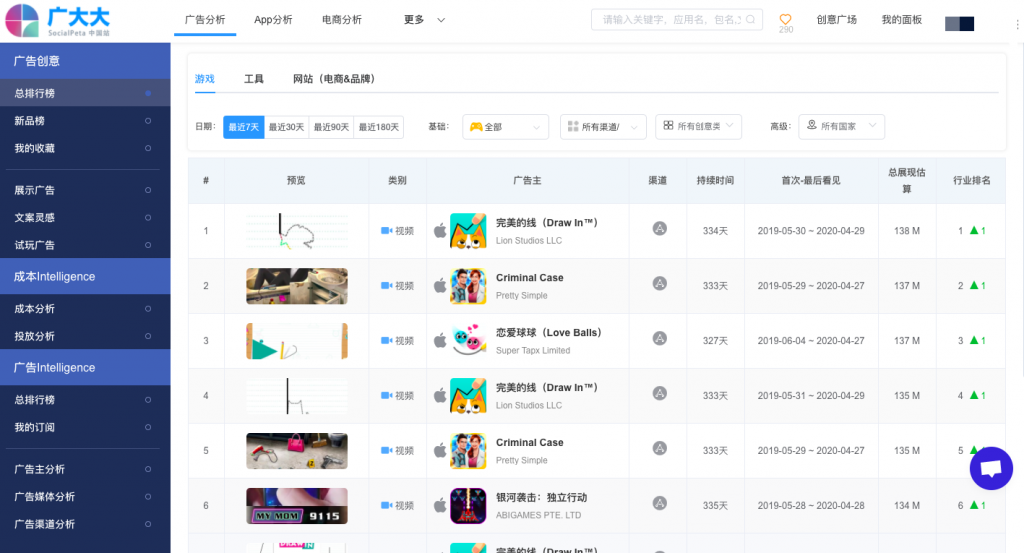1024x553 pixels.
Task: Select 最近90天 date filter
Action: pyautogui.click(x=331, y=127)
